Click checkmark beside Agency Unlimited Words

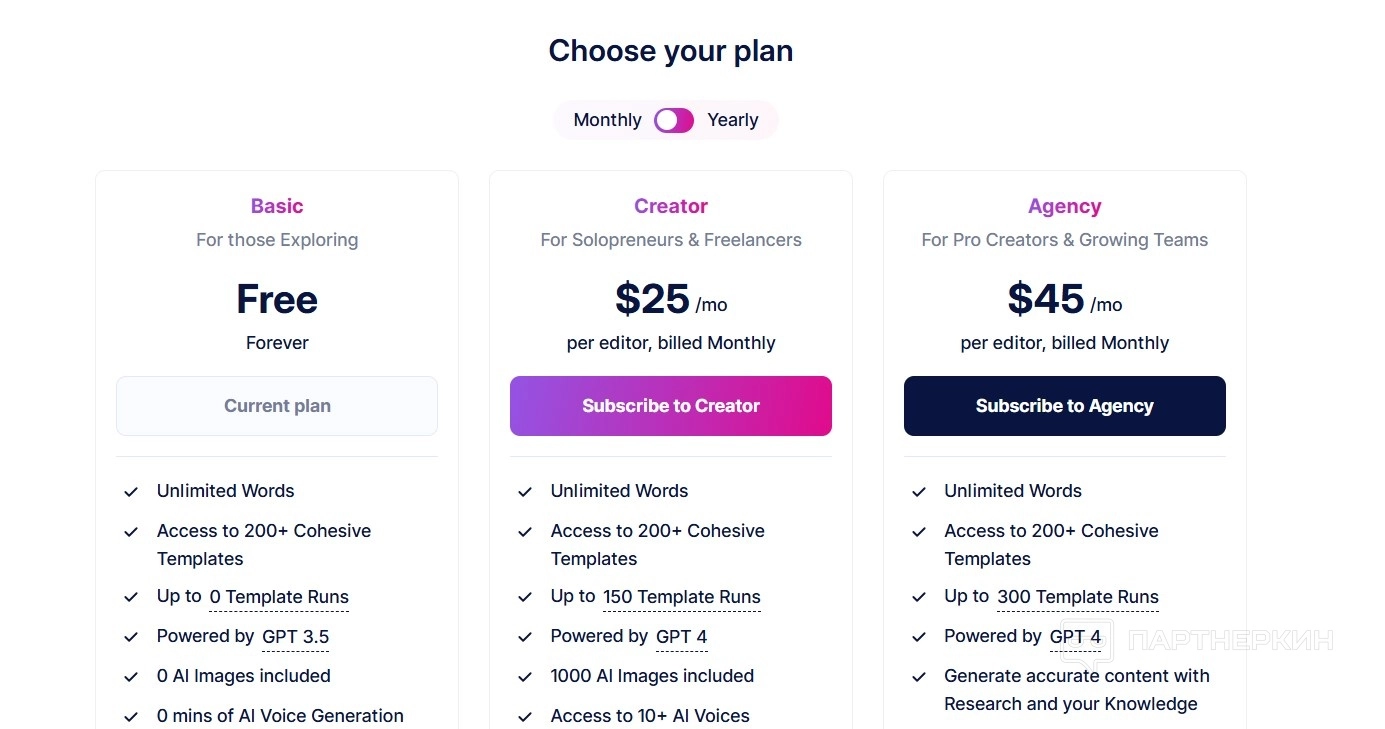pos(919,492)
